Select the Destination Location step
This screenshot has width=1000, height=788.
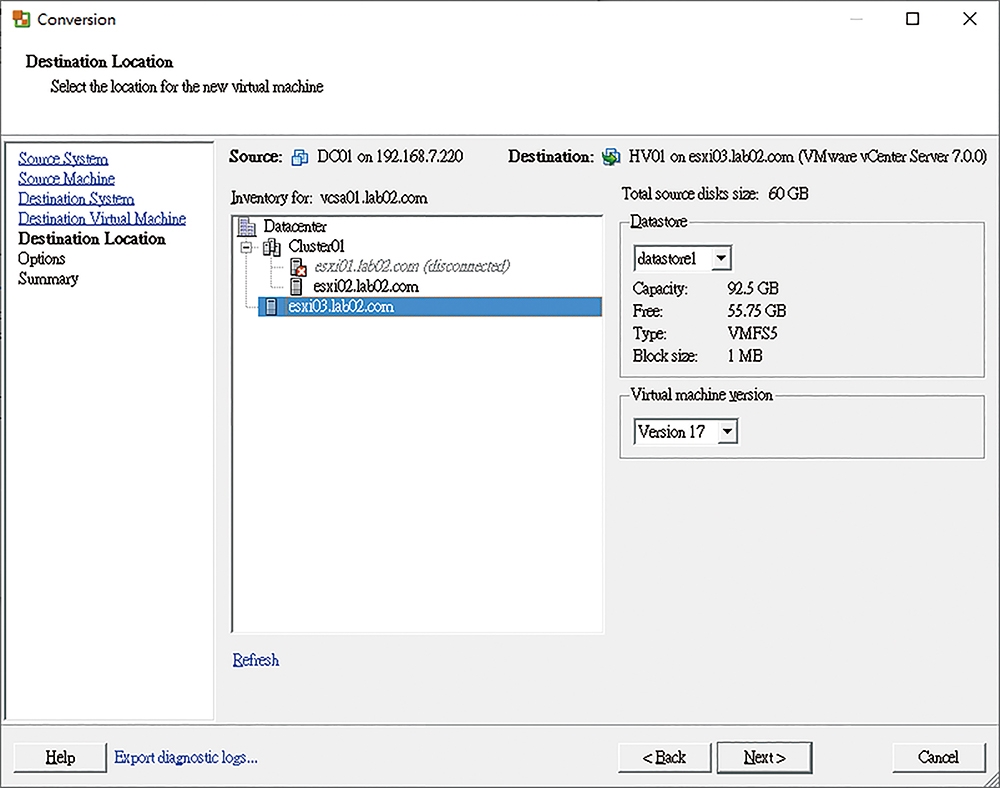[92, 238]
